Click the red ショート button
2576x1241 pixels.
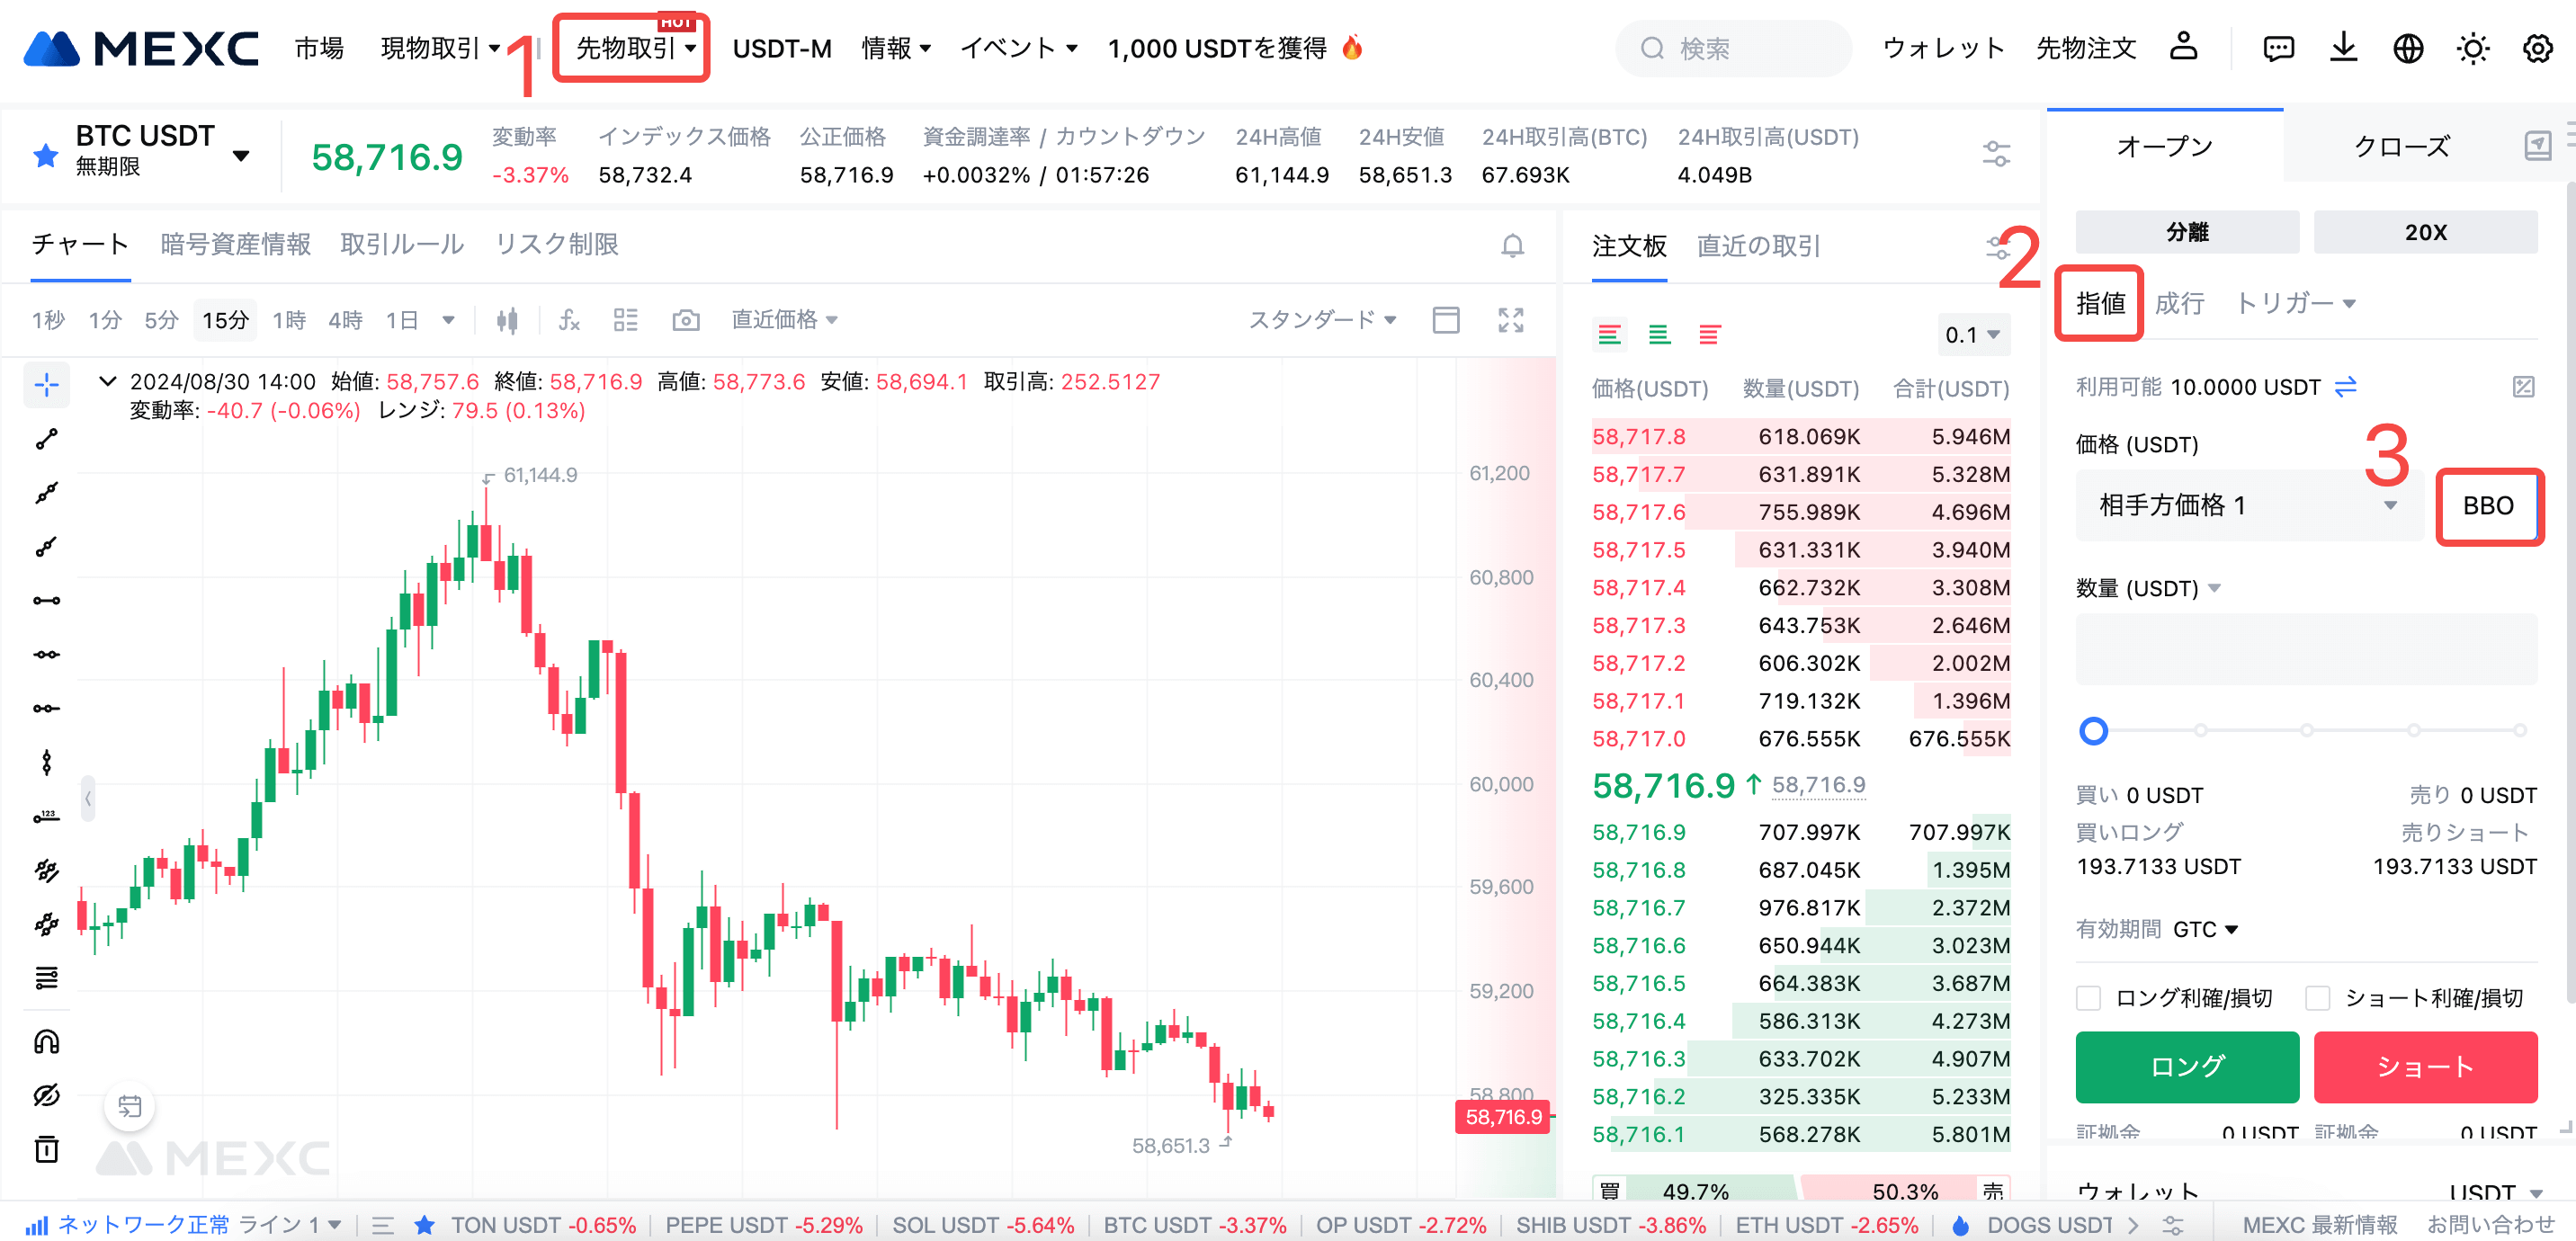coord(2425,1066)
